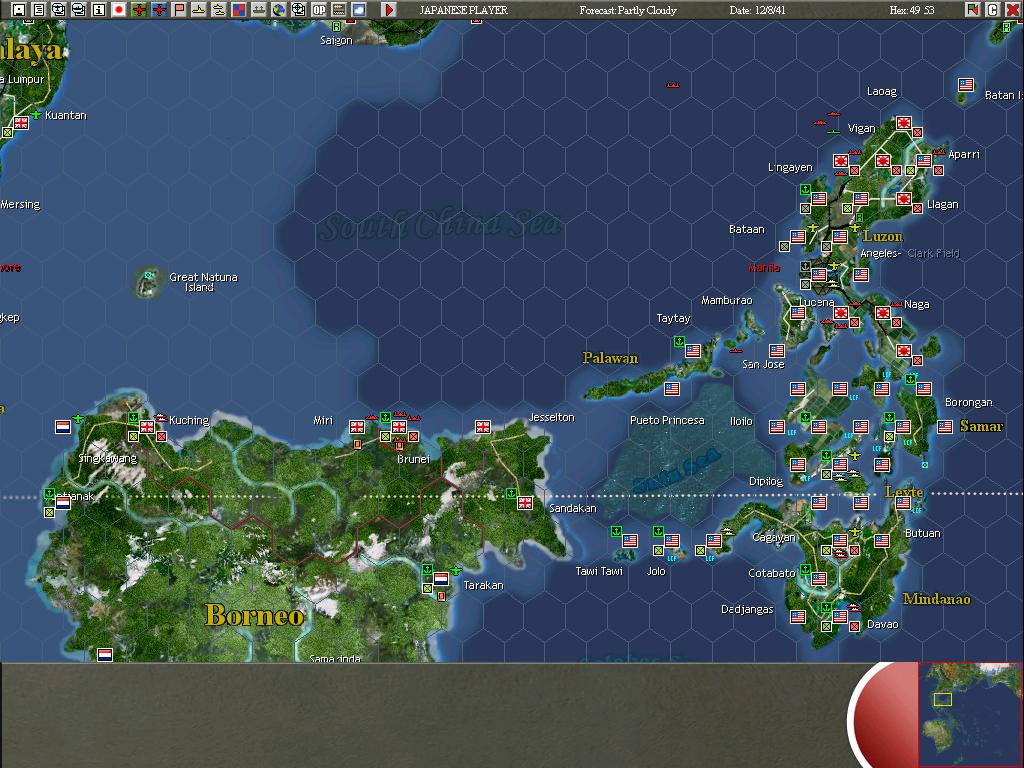1024x768 pixels.
Task: Click the orange flag toolbar icon
Action: (179, 10)
